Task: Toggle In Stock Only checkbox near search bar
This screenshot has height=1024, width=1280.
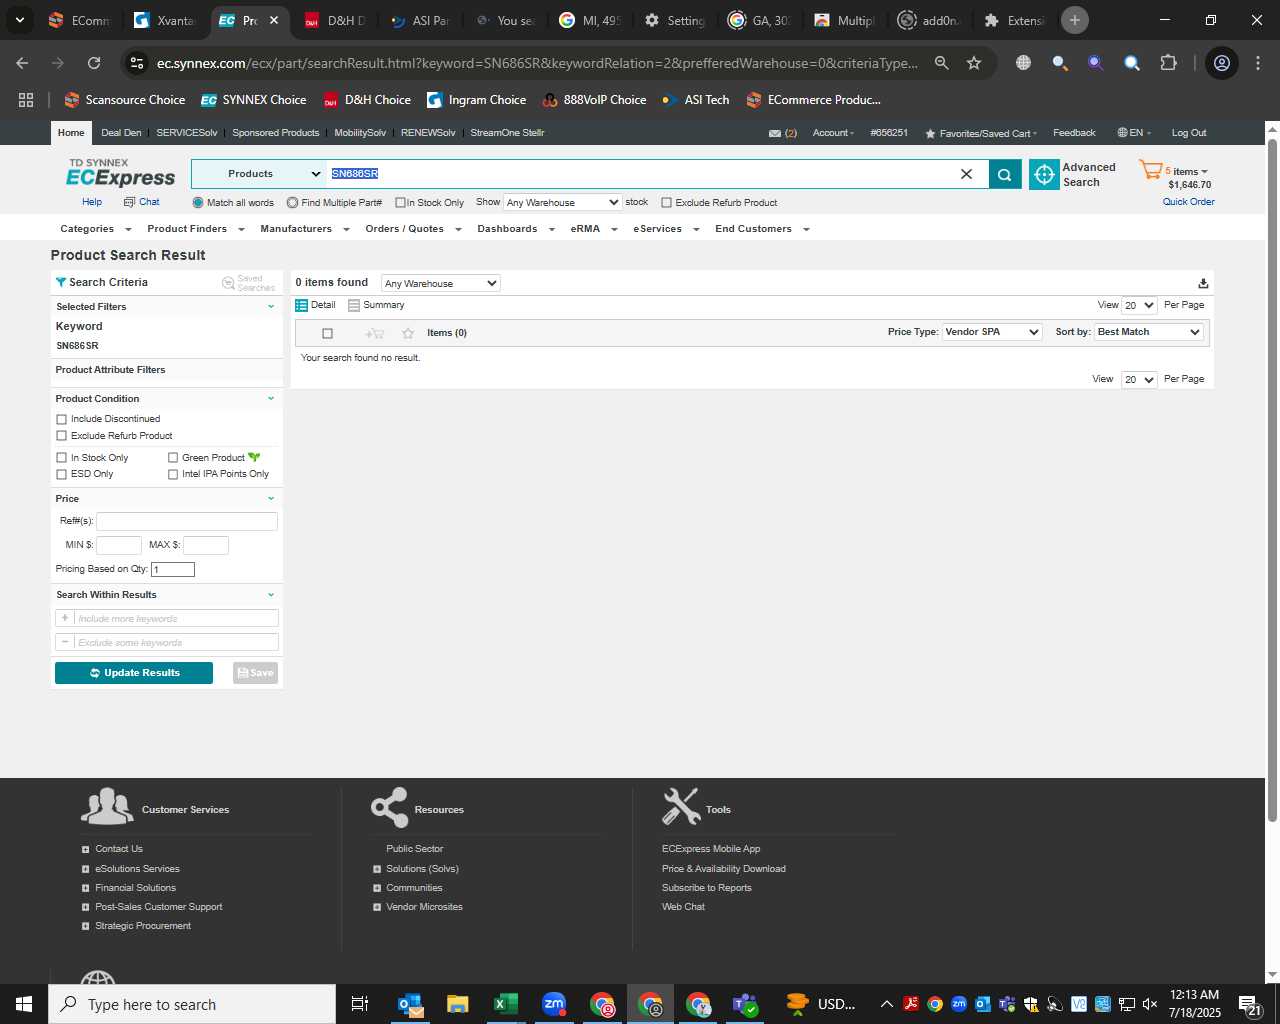Action: pos(400,203)
